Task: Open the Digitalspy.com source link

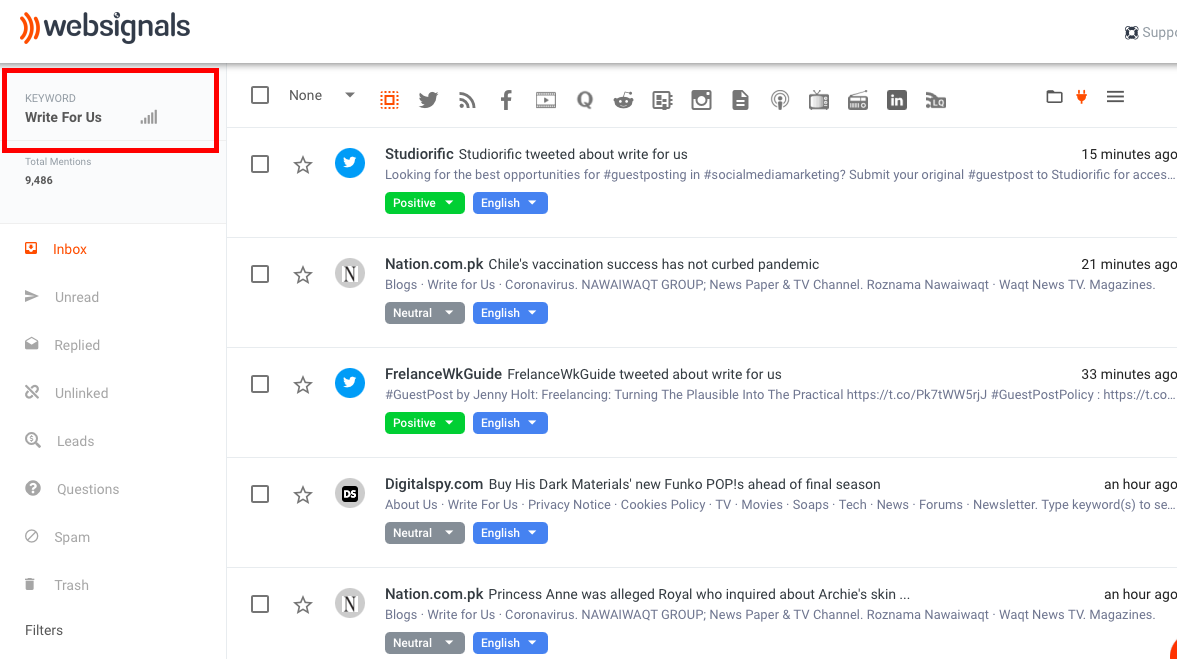Action: tap(434, 484)
